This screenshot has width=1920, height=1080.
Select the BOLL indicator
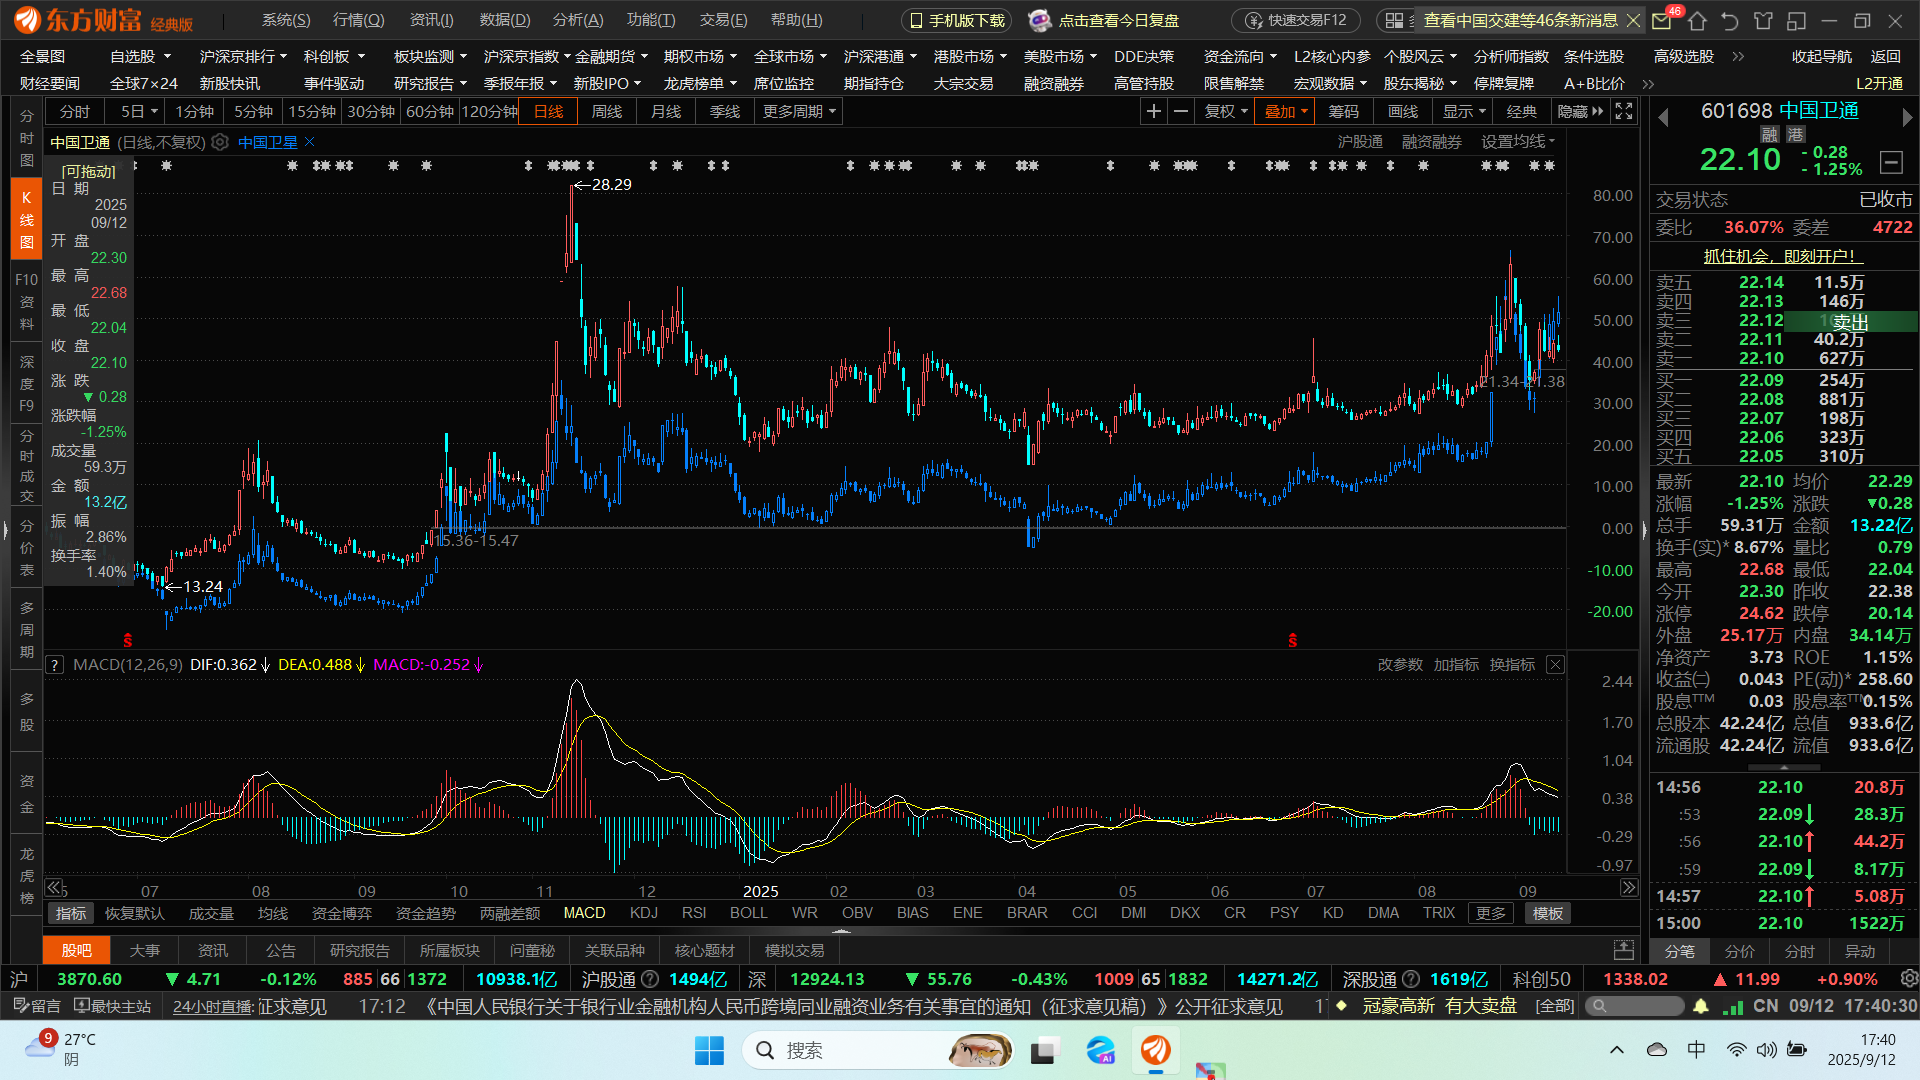[748, 913]
